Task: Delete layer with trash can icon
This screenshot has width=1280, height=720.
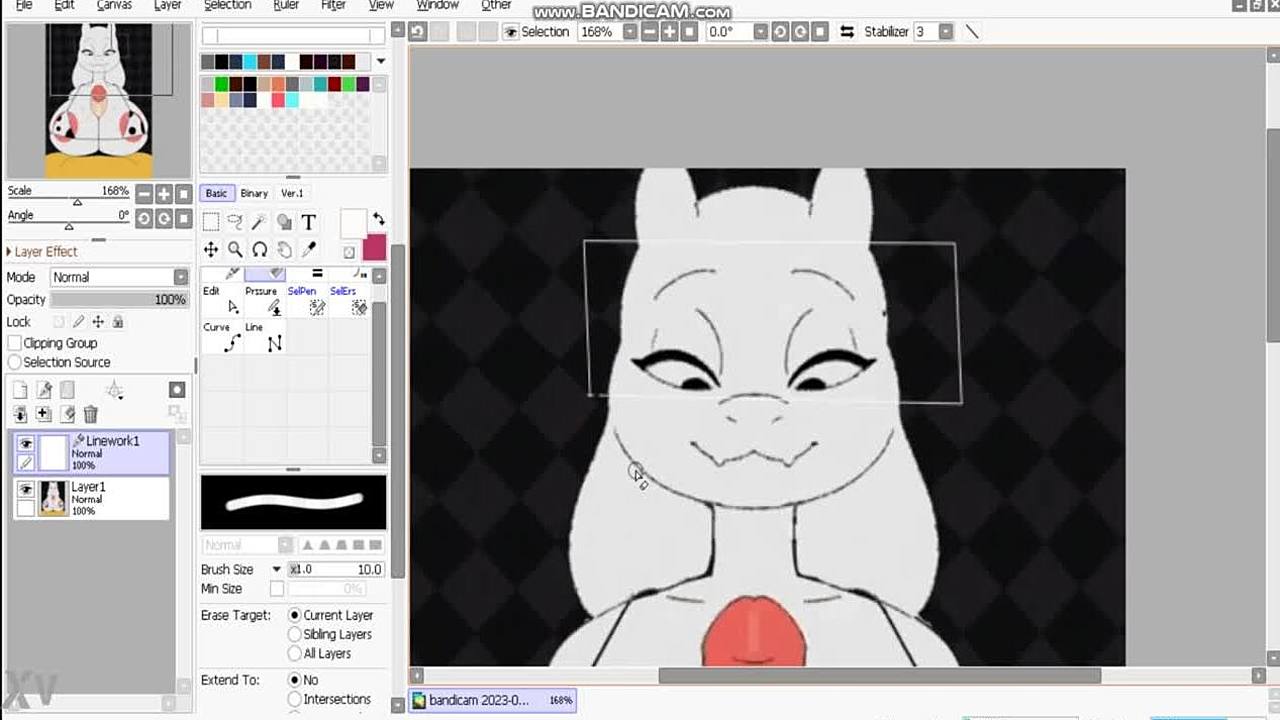Action: pyautogui.click(x=91, y=414)
